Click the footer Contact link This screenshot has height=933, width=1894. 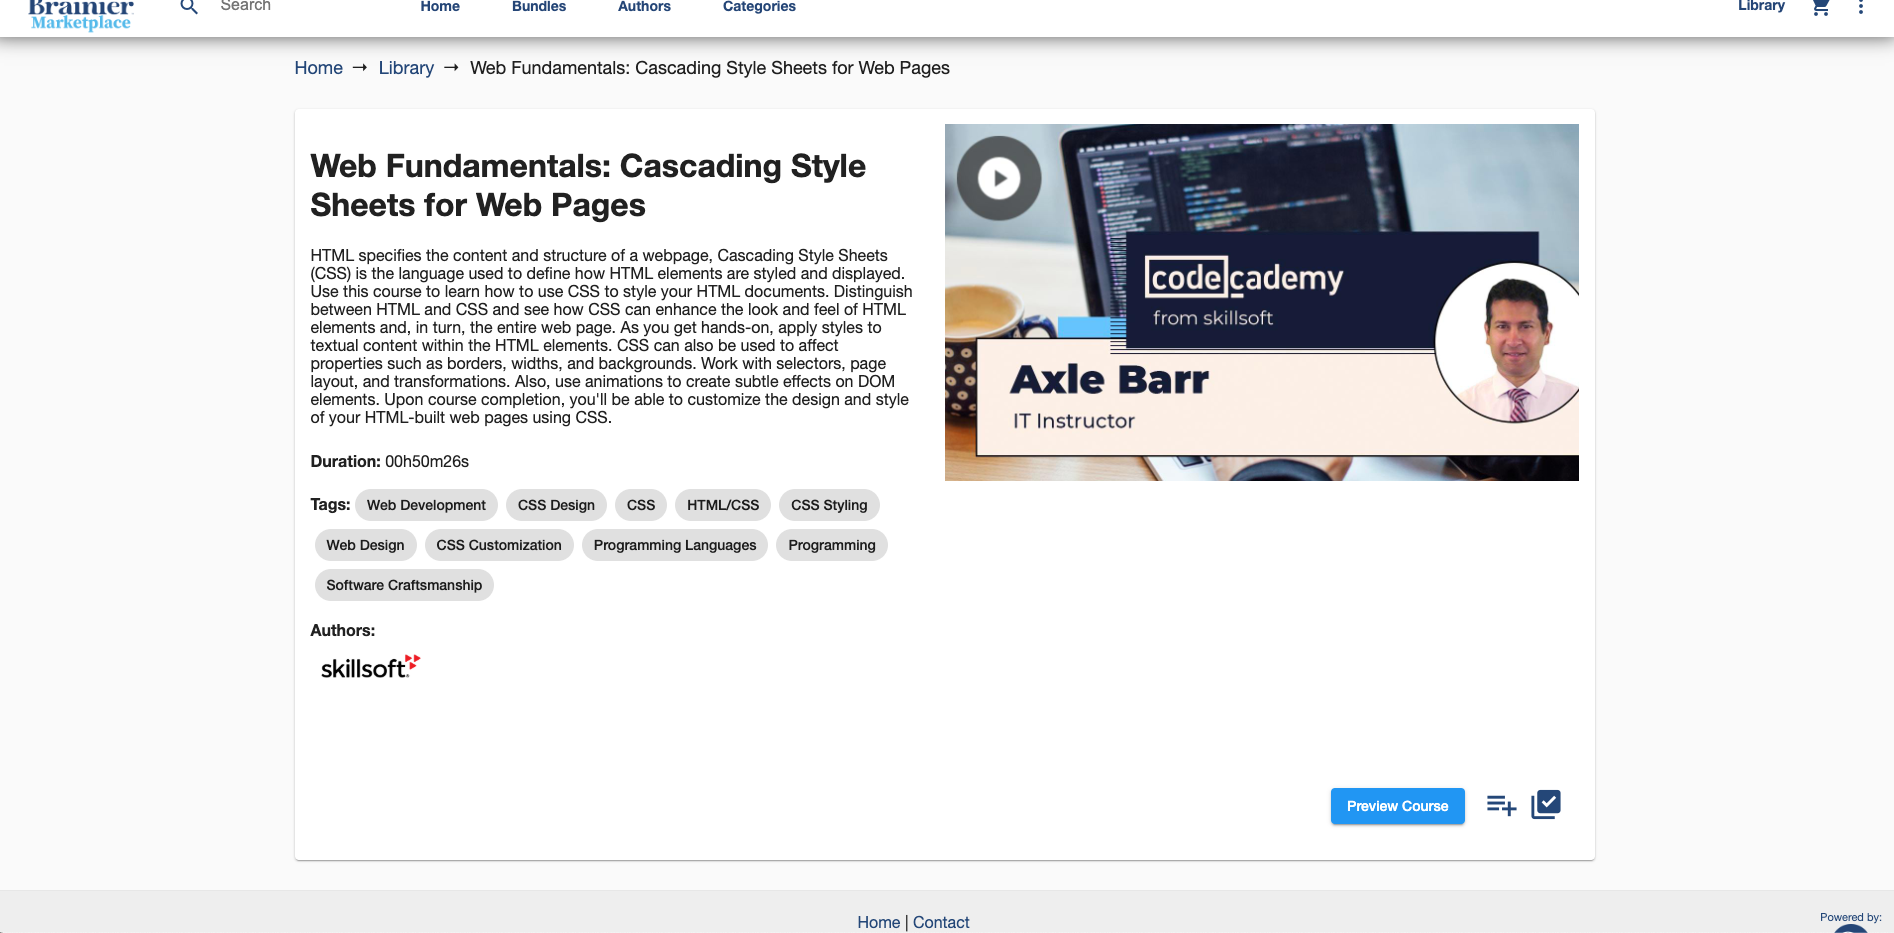click(941, 922)
